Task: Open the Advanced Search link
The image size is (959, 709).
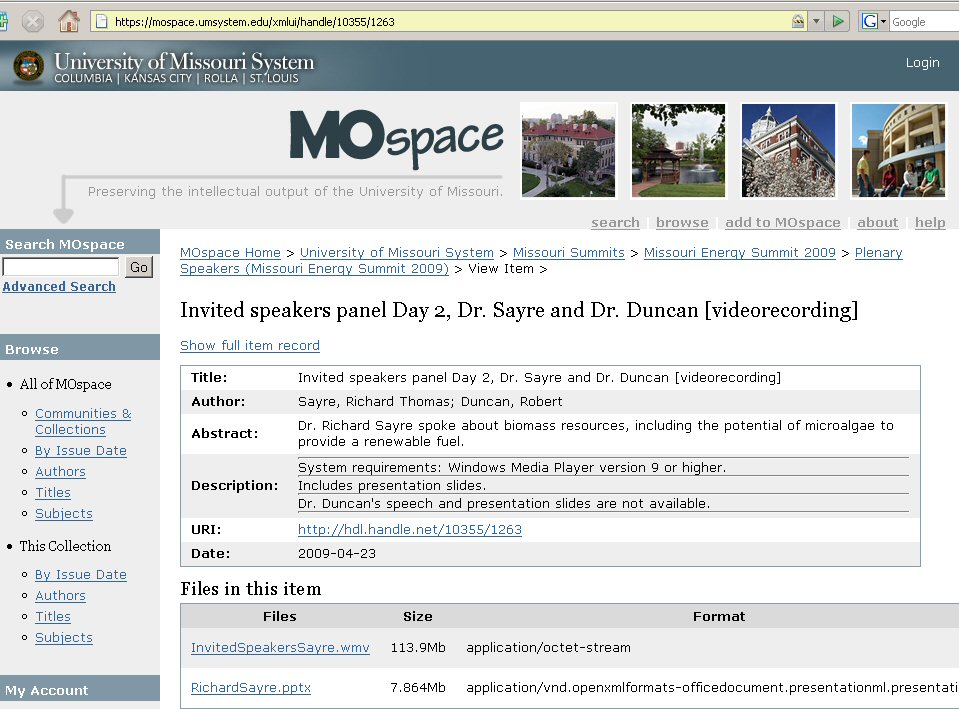Action: pos(59,287)
